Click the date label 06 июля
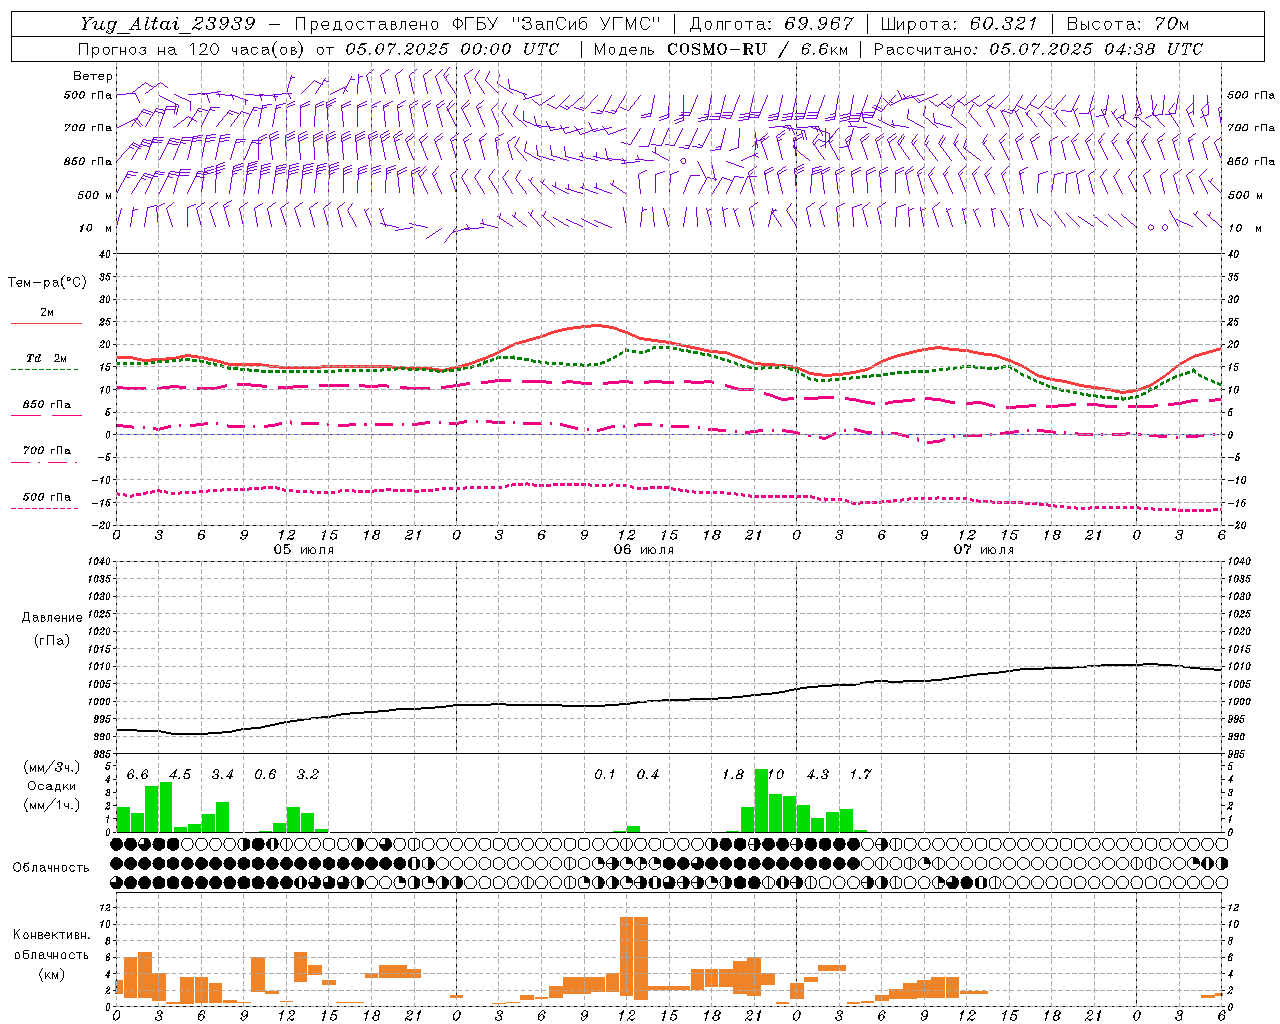The image size is (1280, 1024). pos(644,550)
